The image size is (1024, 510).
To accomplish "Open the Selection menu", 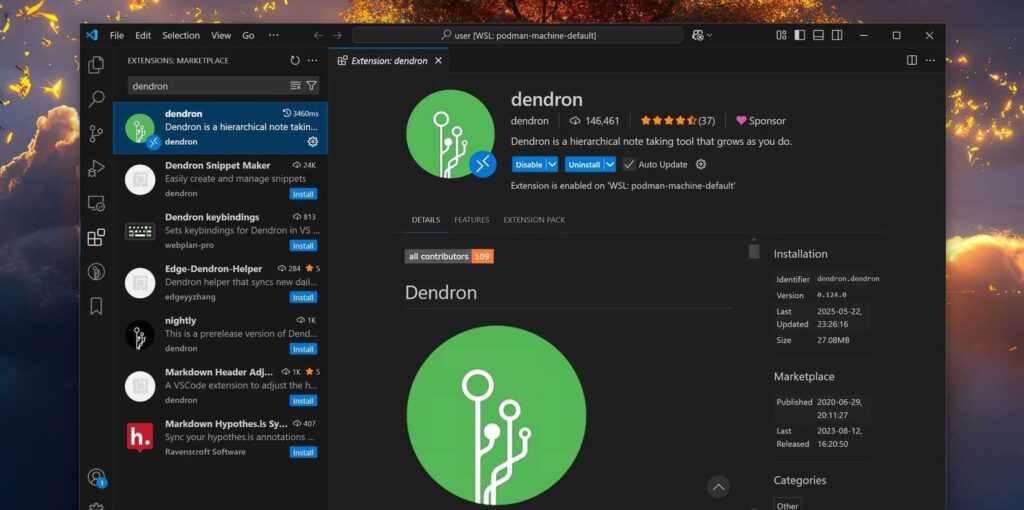I will click(x=181, y=35).
